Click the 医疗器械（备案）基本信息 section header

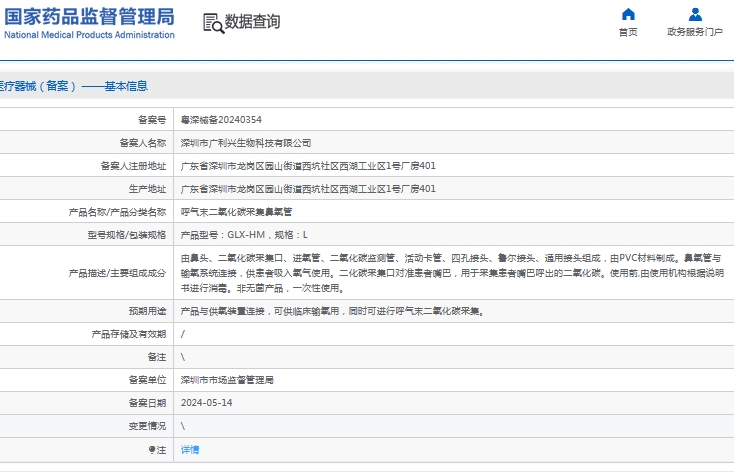pyautogui.click(x=73, y=86)
